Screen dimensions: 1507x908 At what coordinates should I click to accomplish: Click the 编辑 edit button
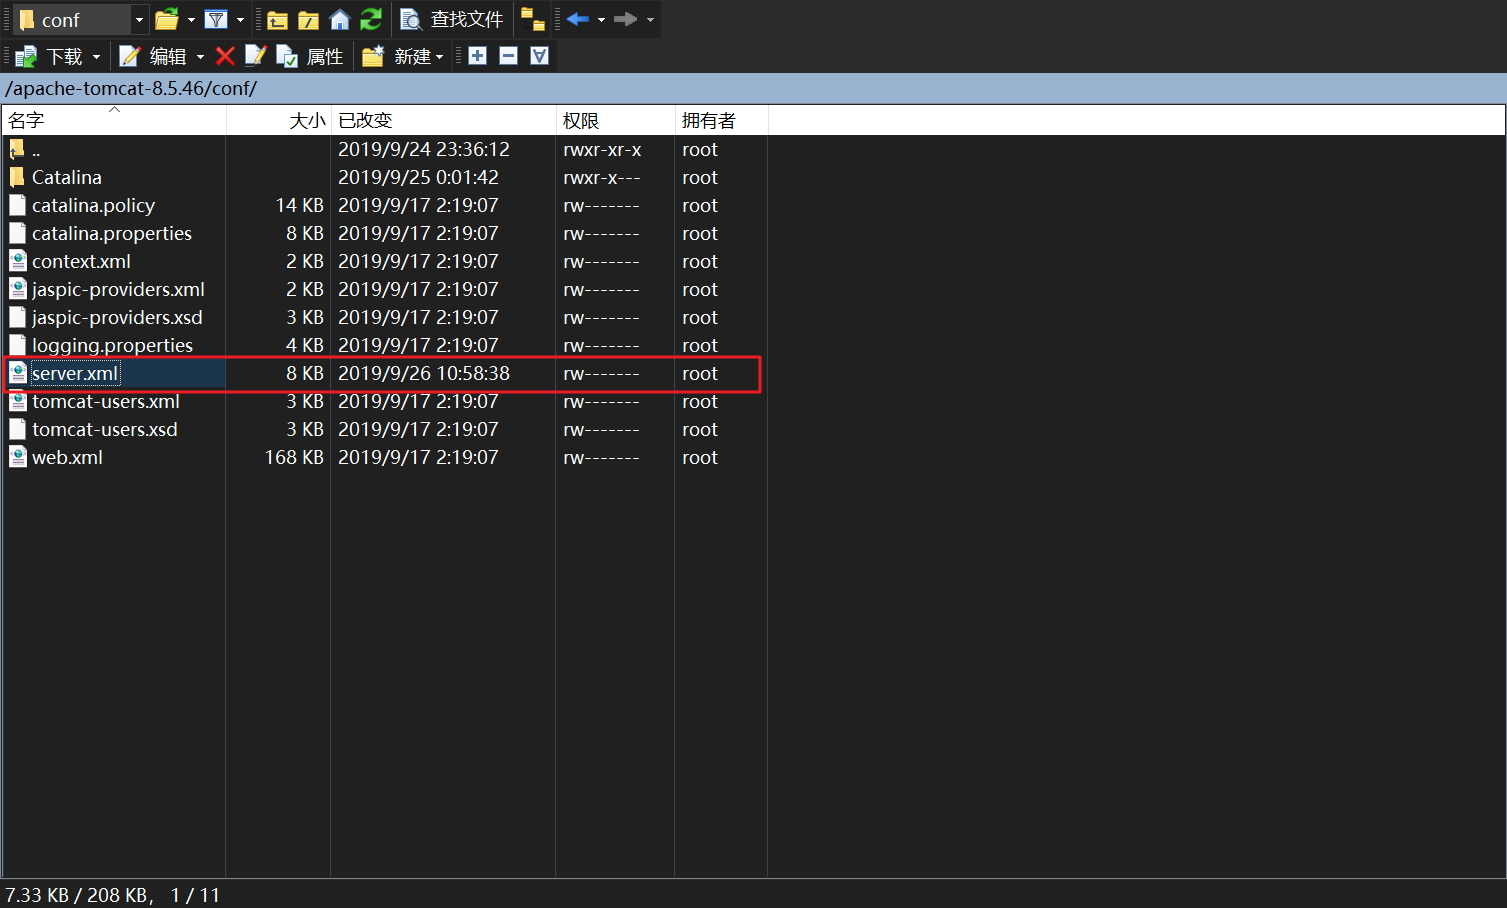coord(153,56)
